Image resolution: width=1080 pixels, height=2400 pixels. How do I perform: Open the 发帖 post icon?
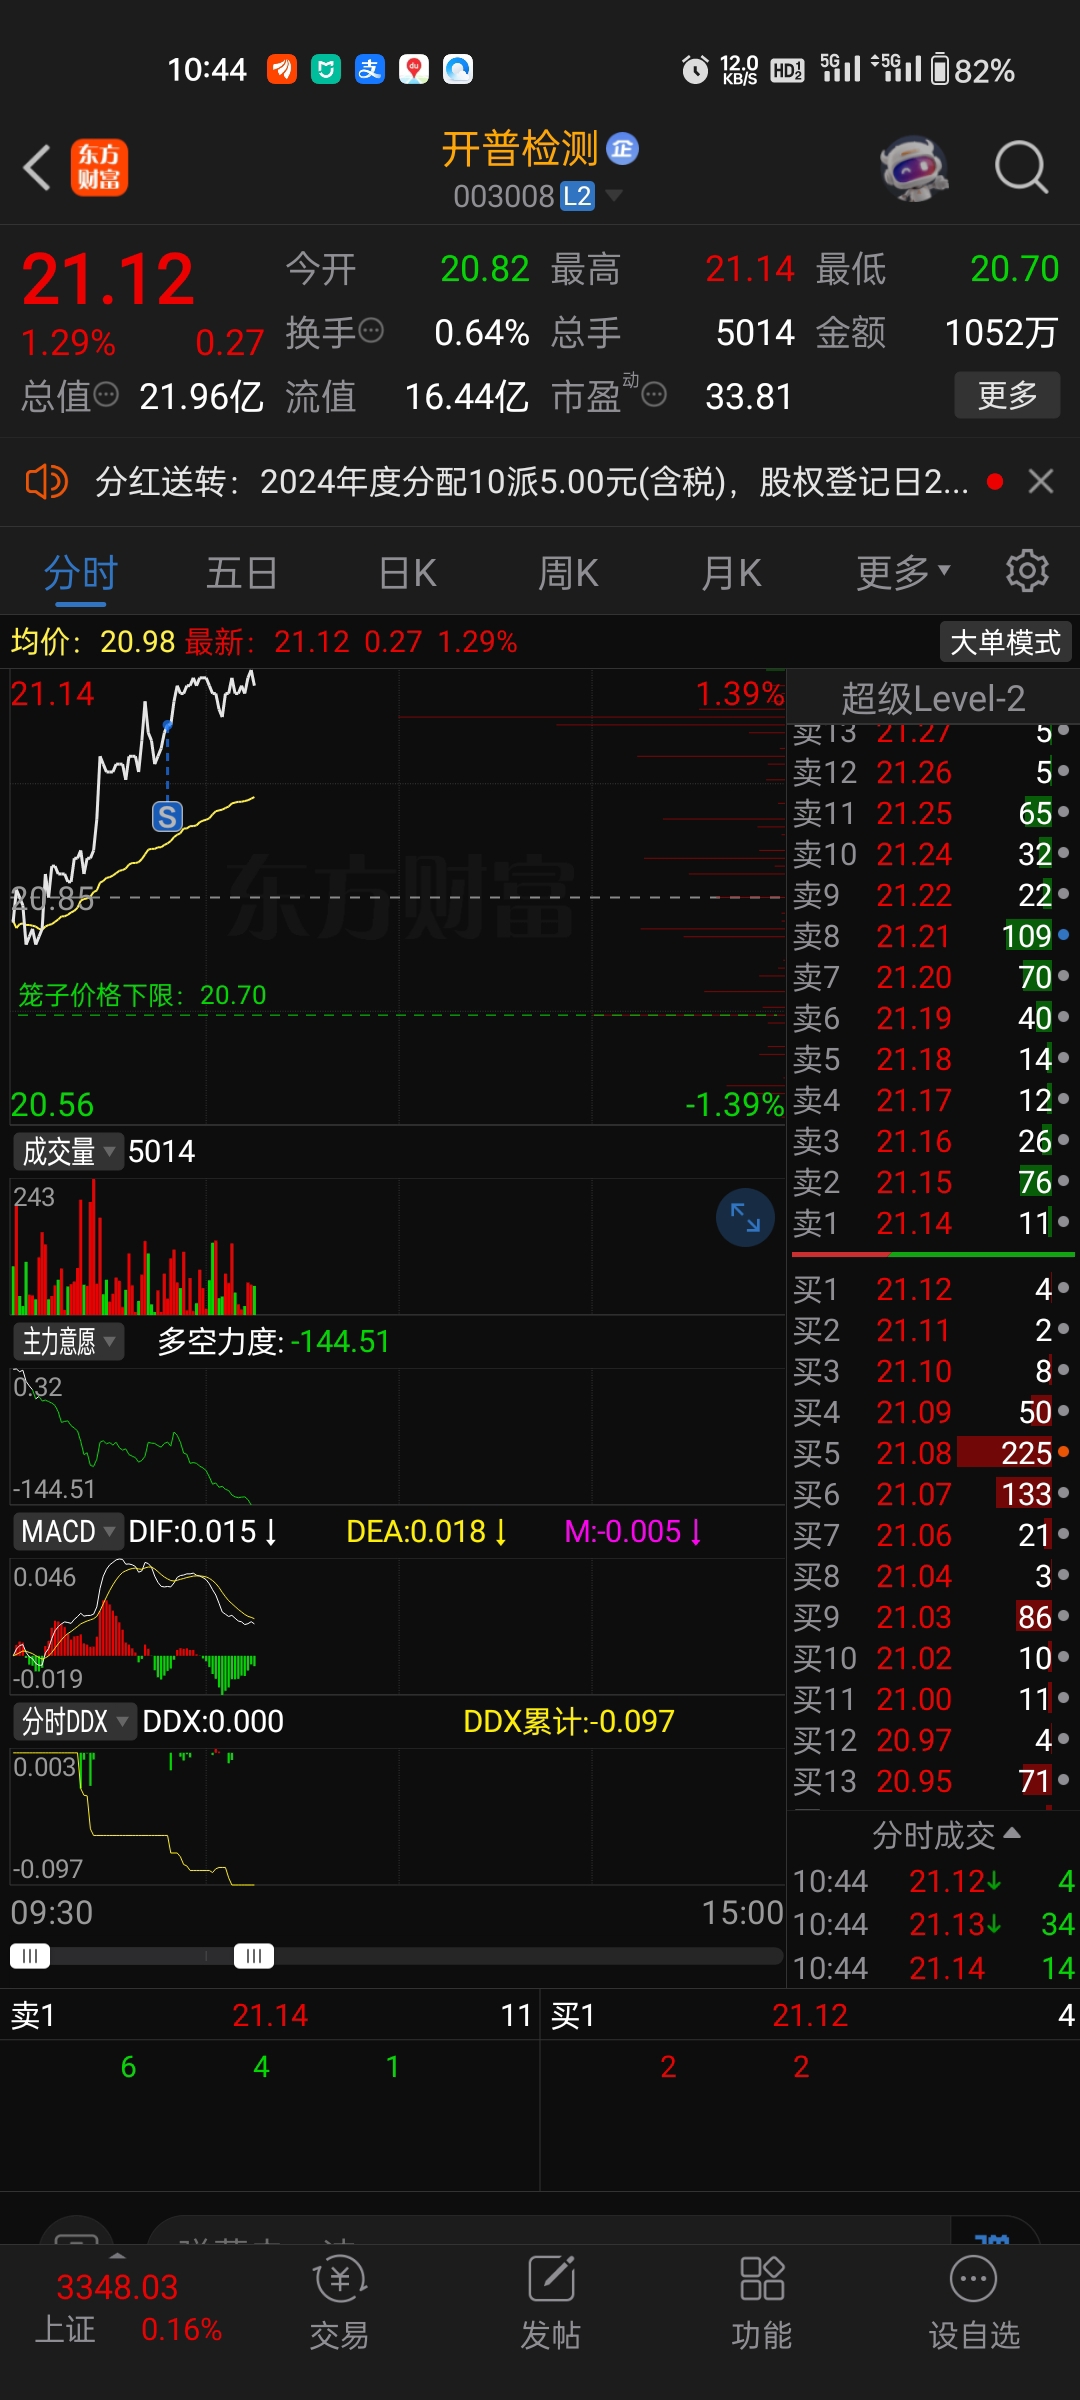tap(550, 2302)
